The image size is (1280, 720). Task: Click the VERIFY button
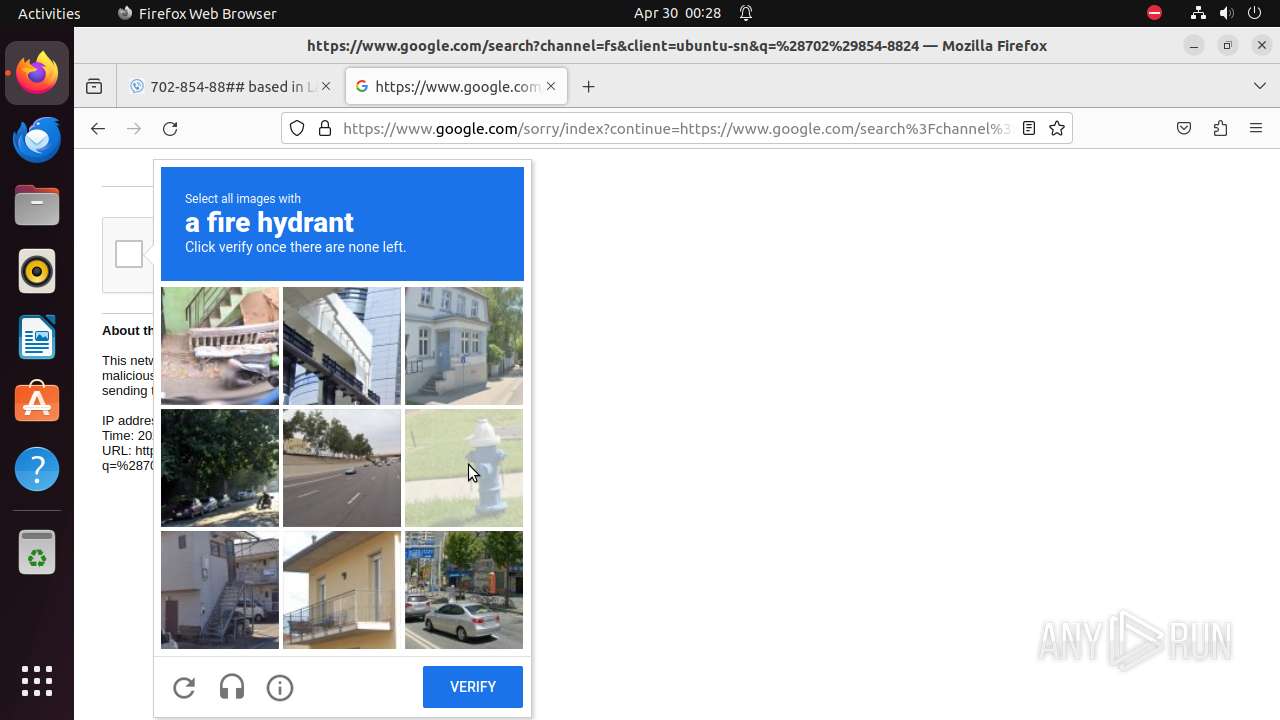(473, 687)
